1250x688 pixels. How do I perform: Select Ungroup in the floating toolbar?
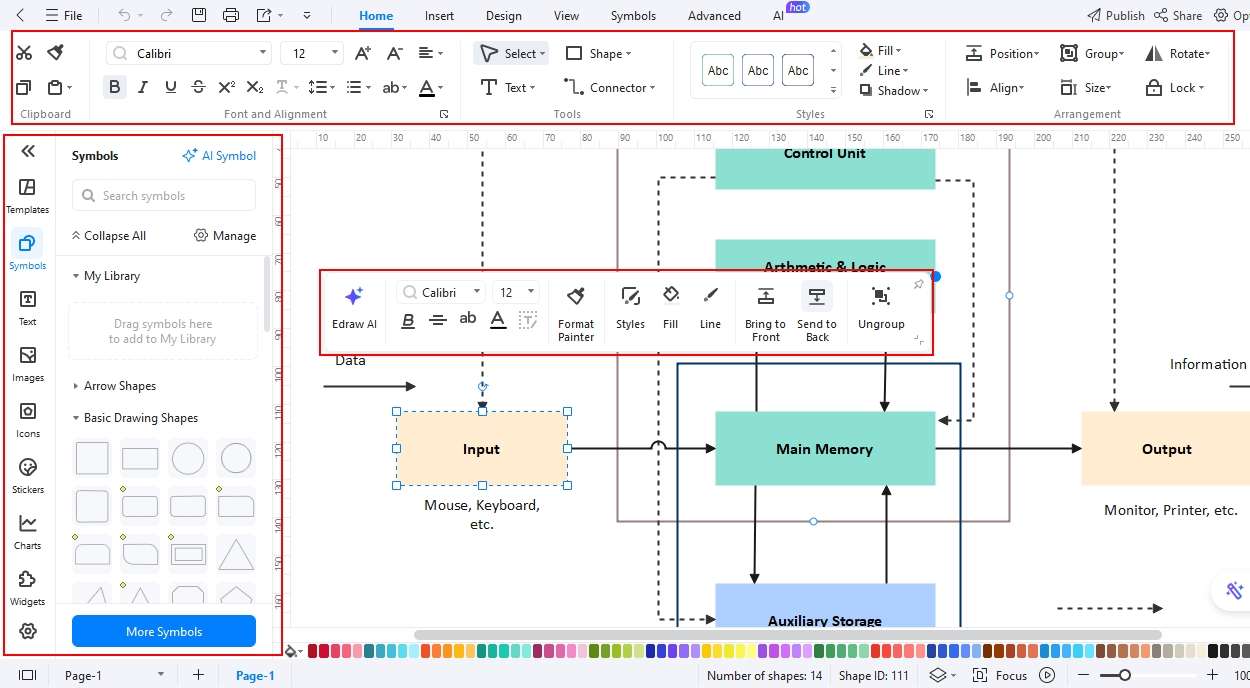click(x=881, y=308)
